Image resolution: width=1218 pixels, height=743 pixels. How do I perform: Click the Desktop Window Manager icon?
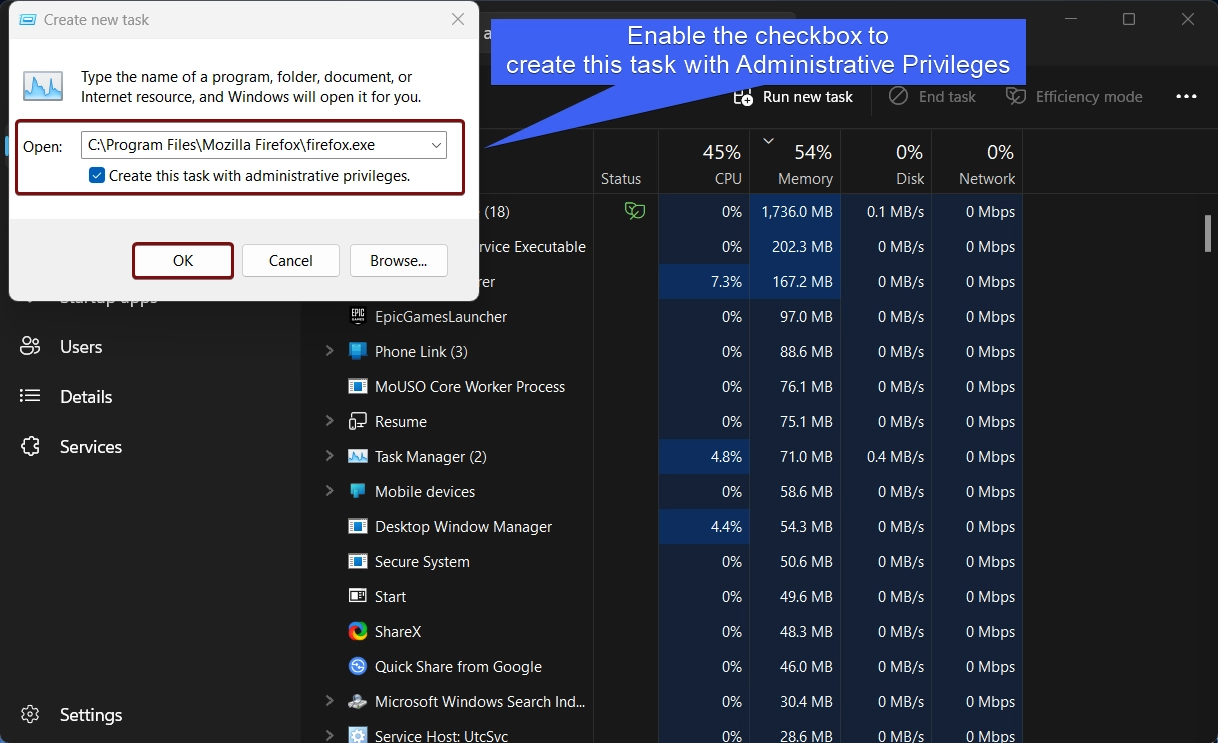(358, 526)
